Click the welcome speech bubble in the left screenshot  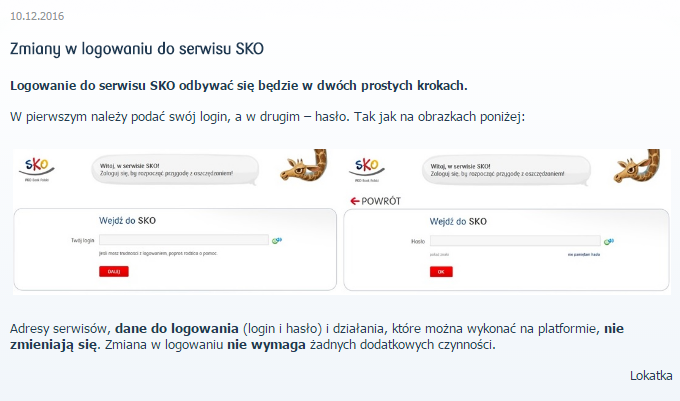click(175, 170)
